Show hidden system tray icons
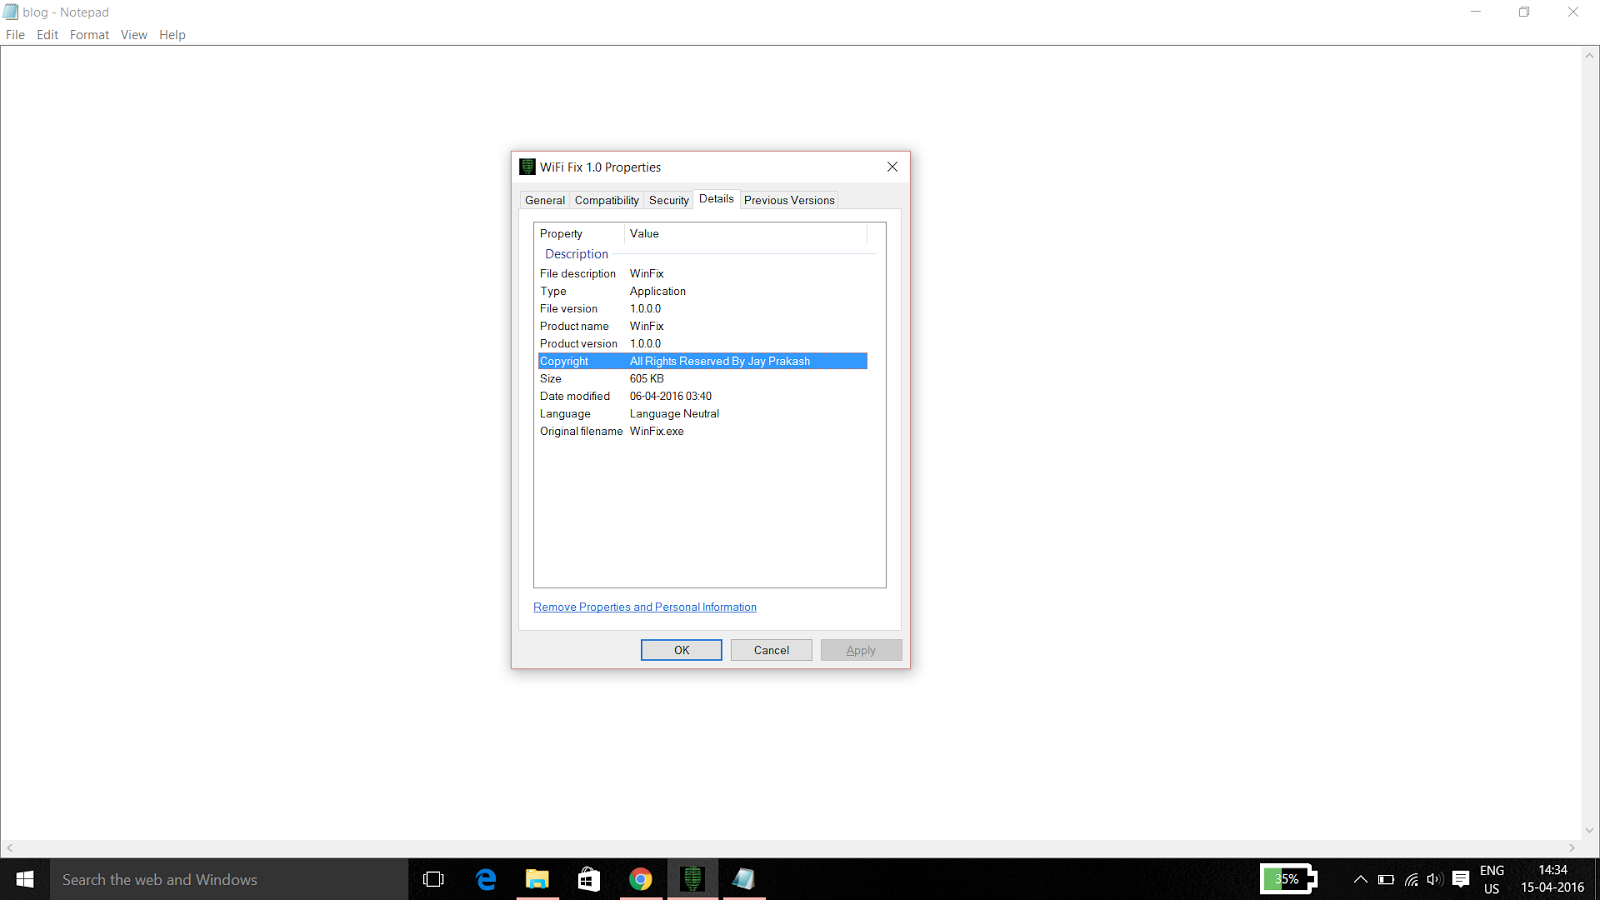1600x900 pixels. pos(1360,880)
